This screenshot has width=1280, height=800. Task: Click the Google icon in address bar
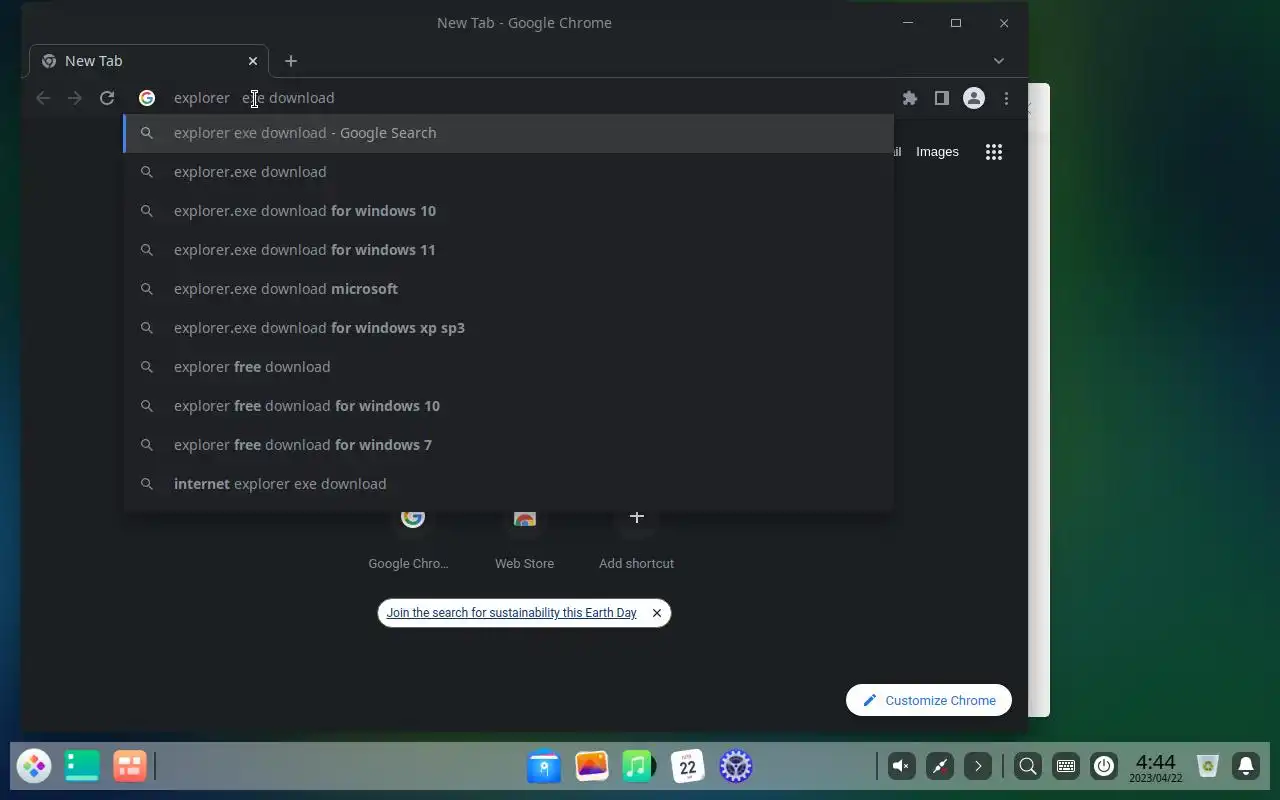[147, 98]
